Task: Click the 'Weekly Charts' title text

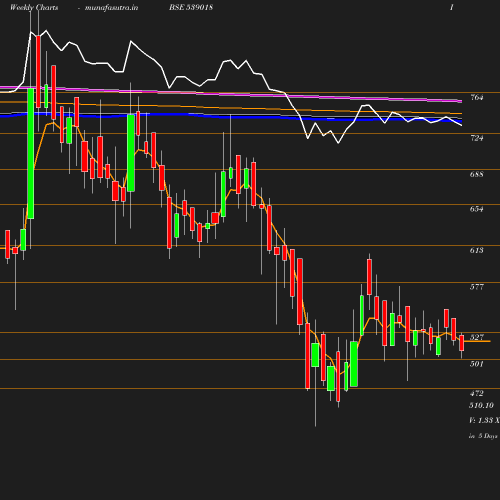Action: [x=34, y=7]
